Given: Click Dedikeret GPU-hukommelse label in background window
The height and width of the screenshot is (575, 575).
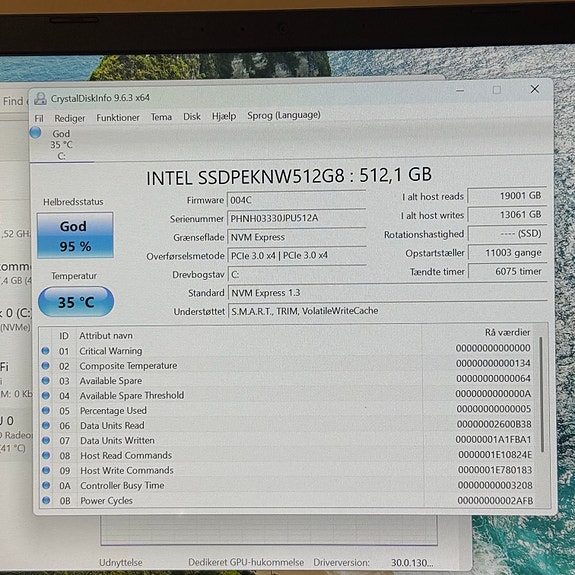Looking at the screenshot, I should pos(246,562).
